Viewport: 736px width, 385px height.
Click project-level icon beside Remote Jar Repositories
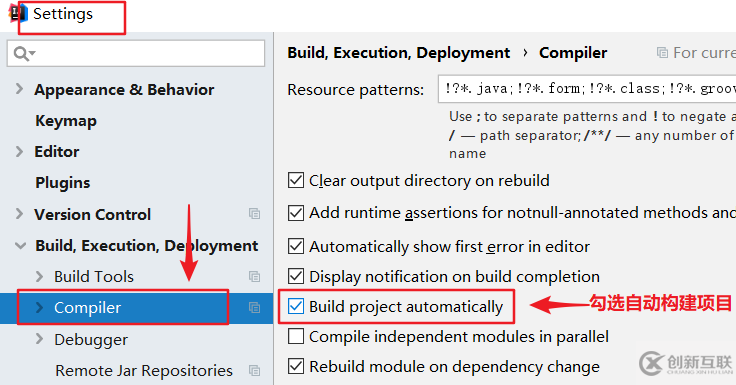pos(254,370)
